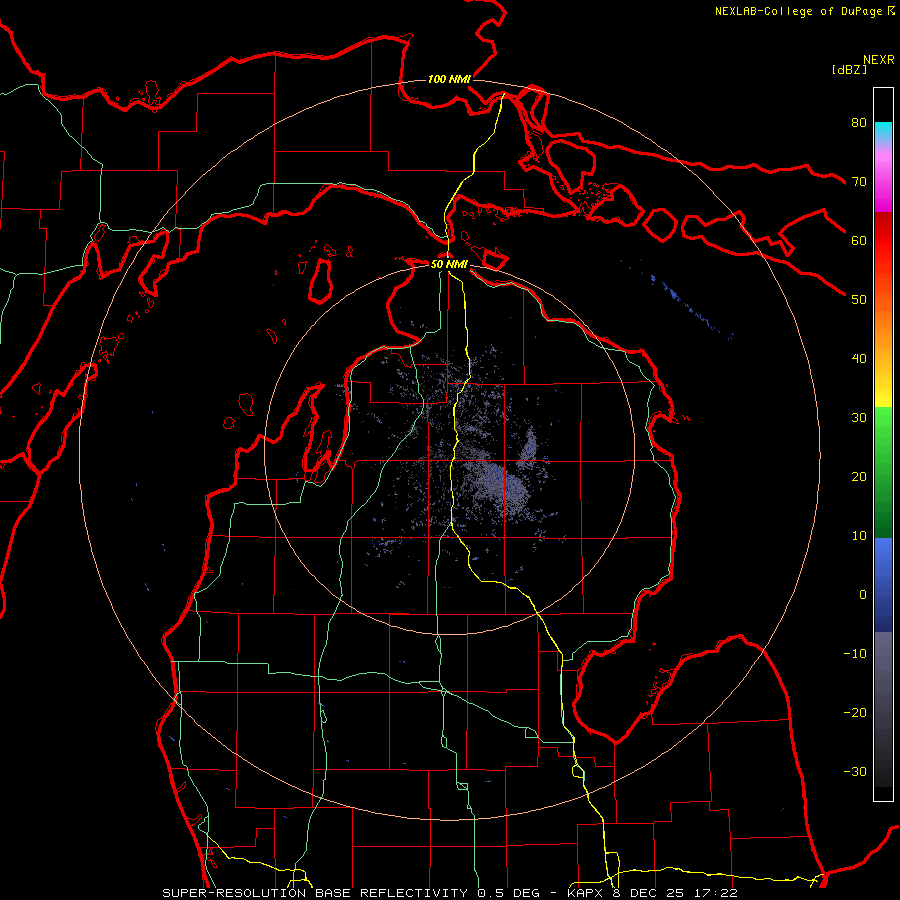The height and width of the screenshot is (900, 900).
Task: Click the dense radar echo cluster near center
Action: point(496,482)
